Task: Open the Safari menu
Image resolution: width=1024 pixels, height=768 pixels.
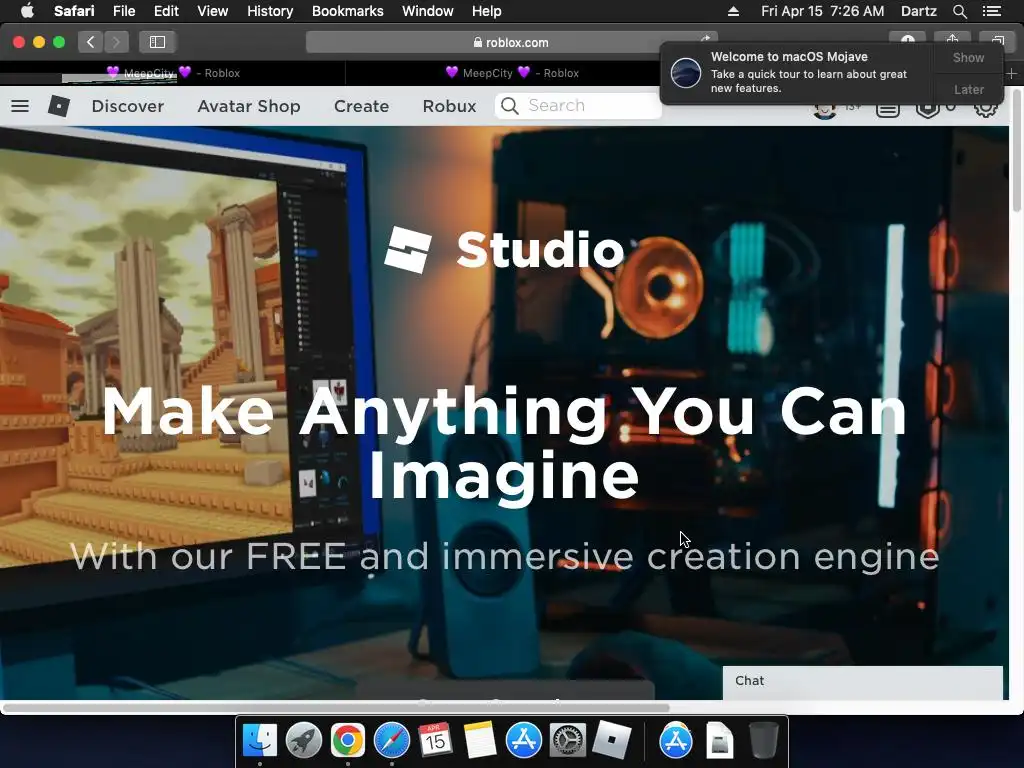Action: click(x=74, y=11)
